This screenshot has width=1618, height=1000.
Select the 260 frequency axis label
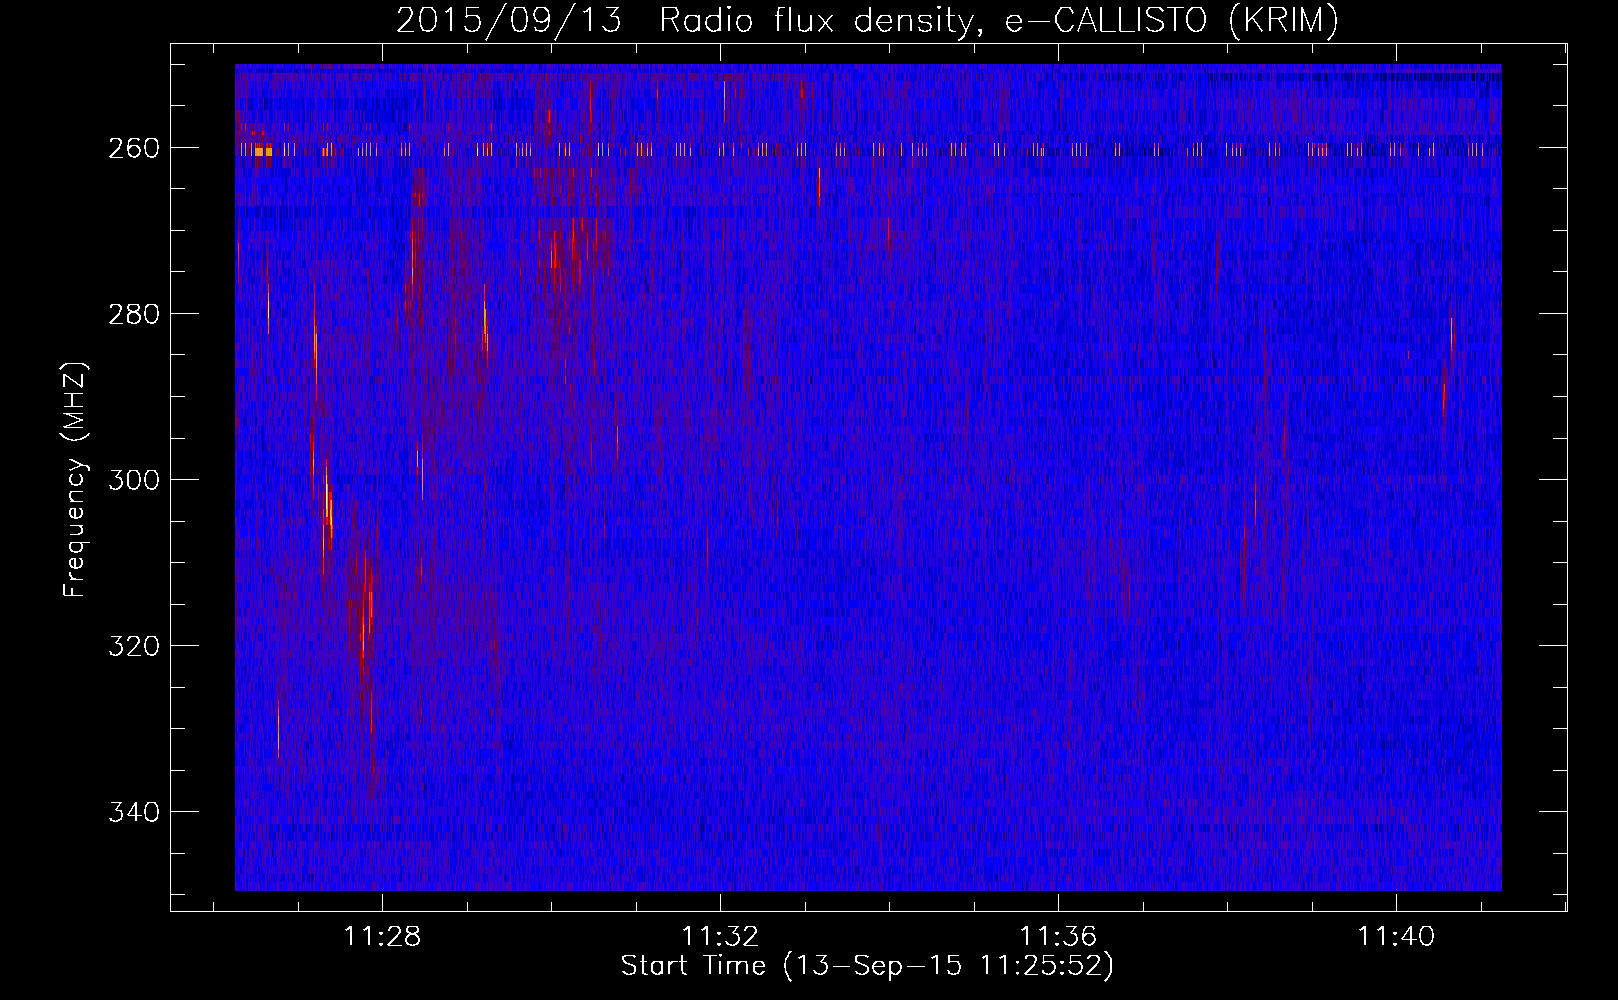click(x=134, y=148)
